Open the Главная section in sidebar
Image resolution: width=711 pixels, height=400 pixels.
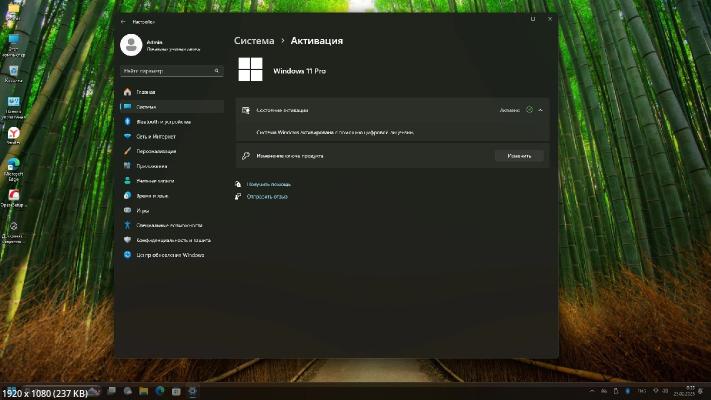click(172, 92)
